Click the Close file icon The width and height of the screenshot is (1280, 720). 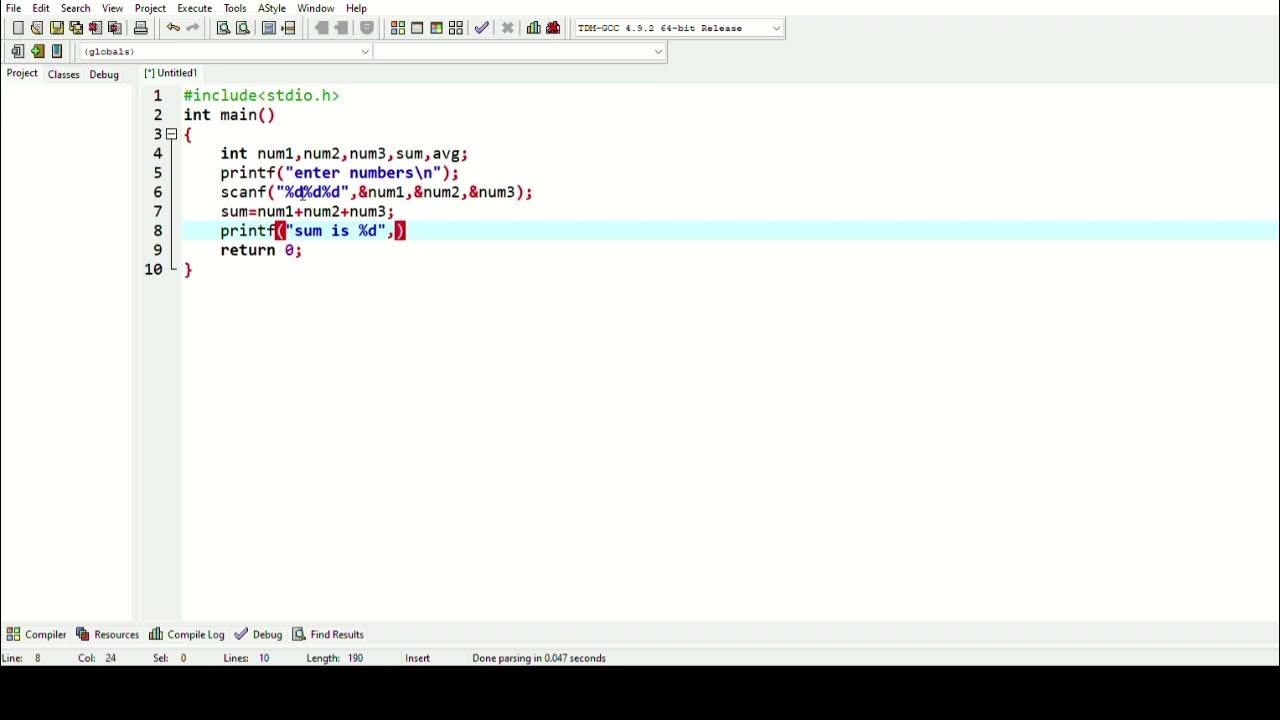tap(95, 28)
